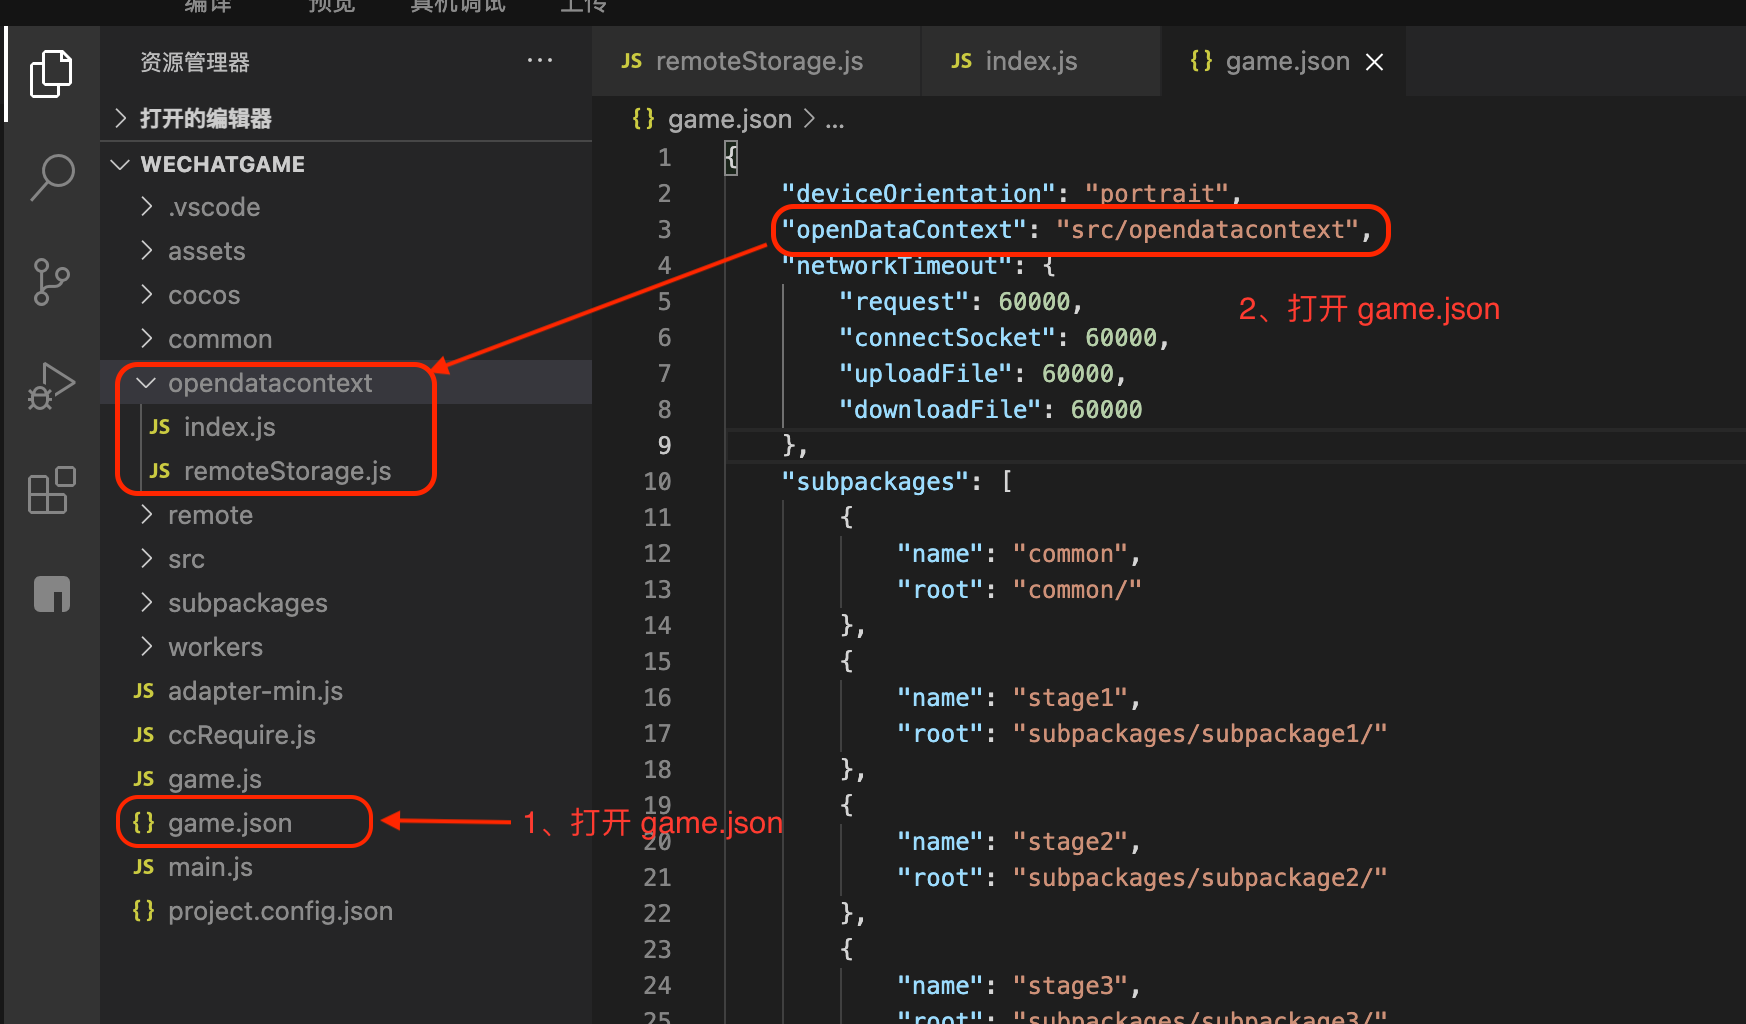Expand the workers folder
Viewport: 1746px width, 1024px height.
click(x=346, y=647)
